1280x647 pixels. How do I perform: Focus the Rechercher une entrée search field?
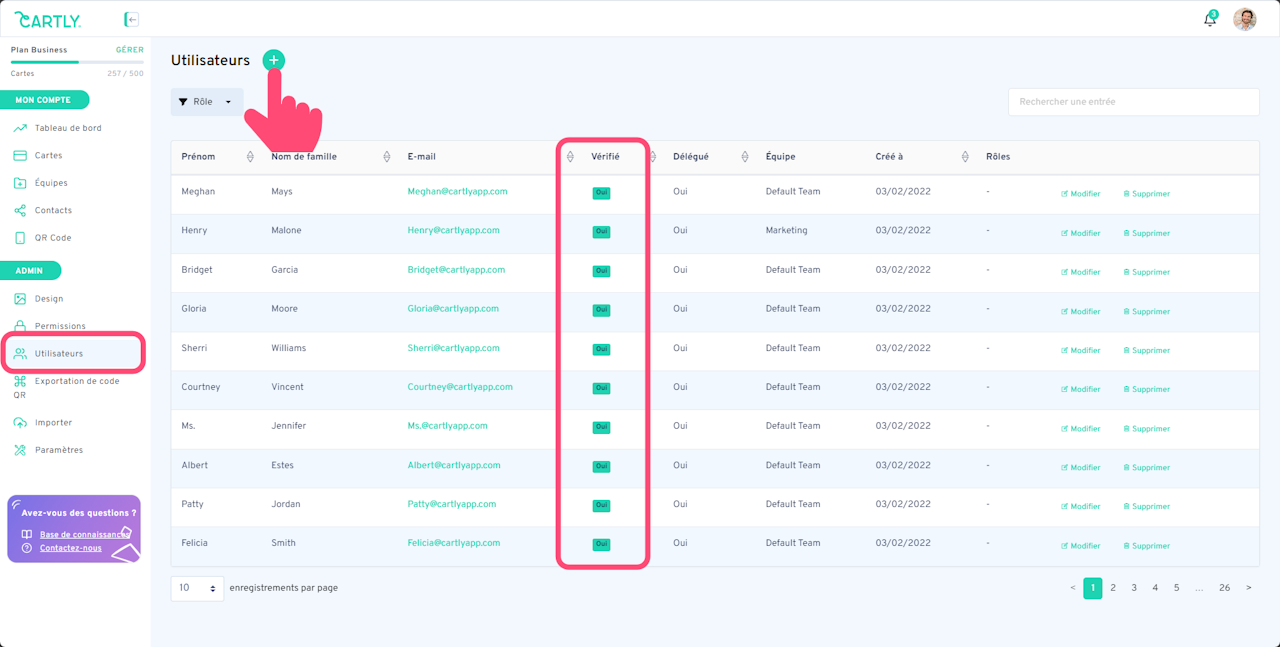(x=1133, y=102)
